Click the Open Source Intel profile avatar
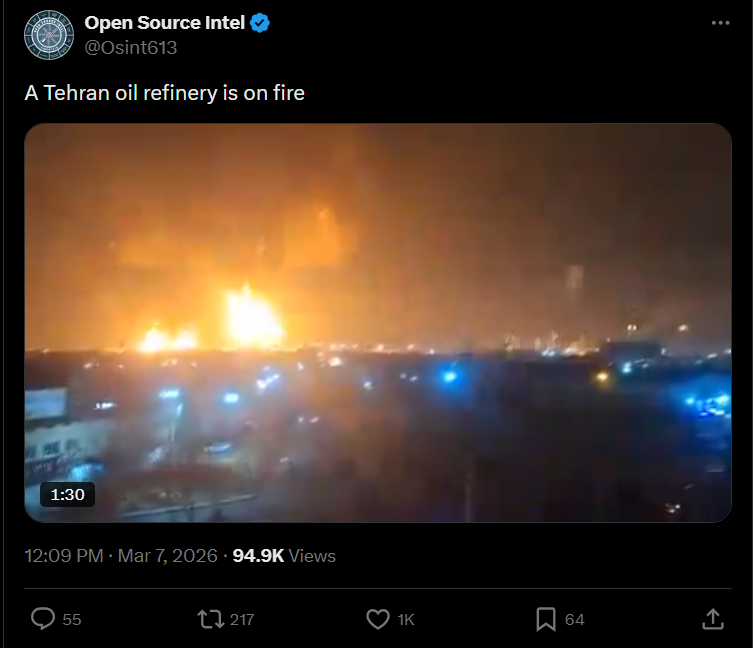The image size is (753, 648). (49, 35)
